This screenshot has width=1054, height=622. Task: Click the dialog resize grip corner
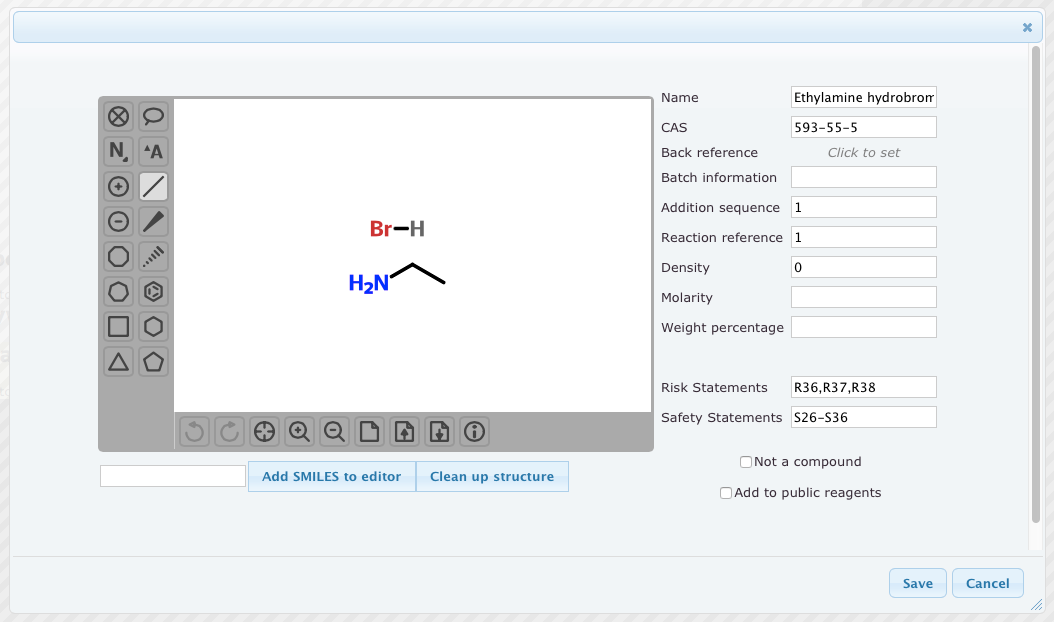tap(1037, 605)
